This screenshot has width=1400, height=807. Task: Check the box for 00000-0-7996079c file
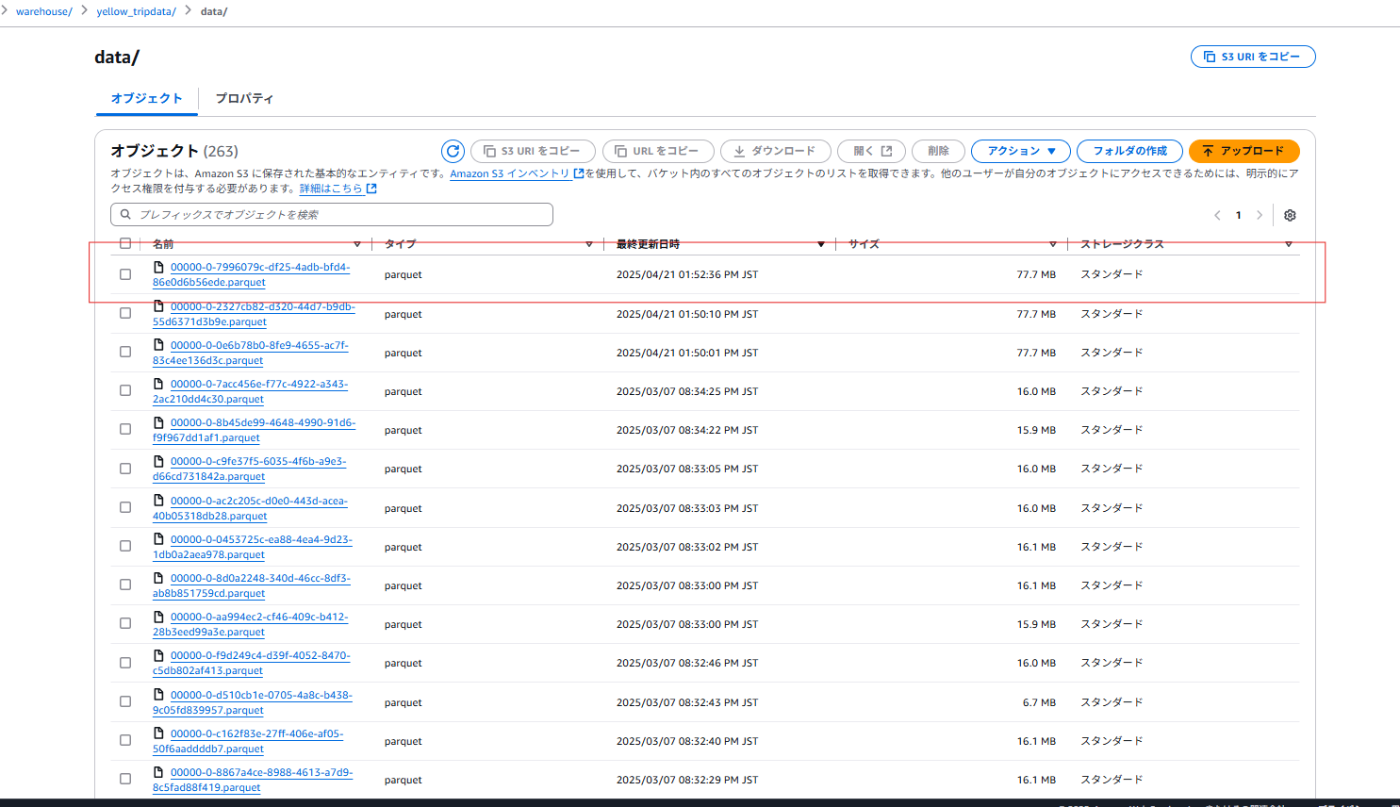[x=125, y=274]
